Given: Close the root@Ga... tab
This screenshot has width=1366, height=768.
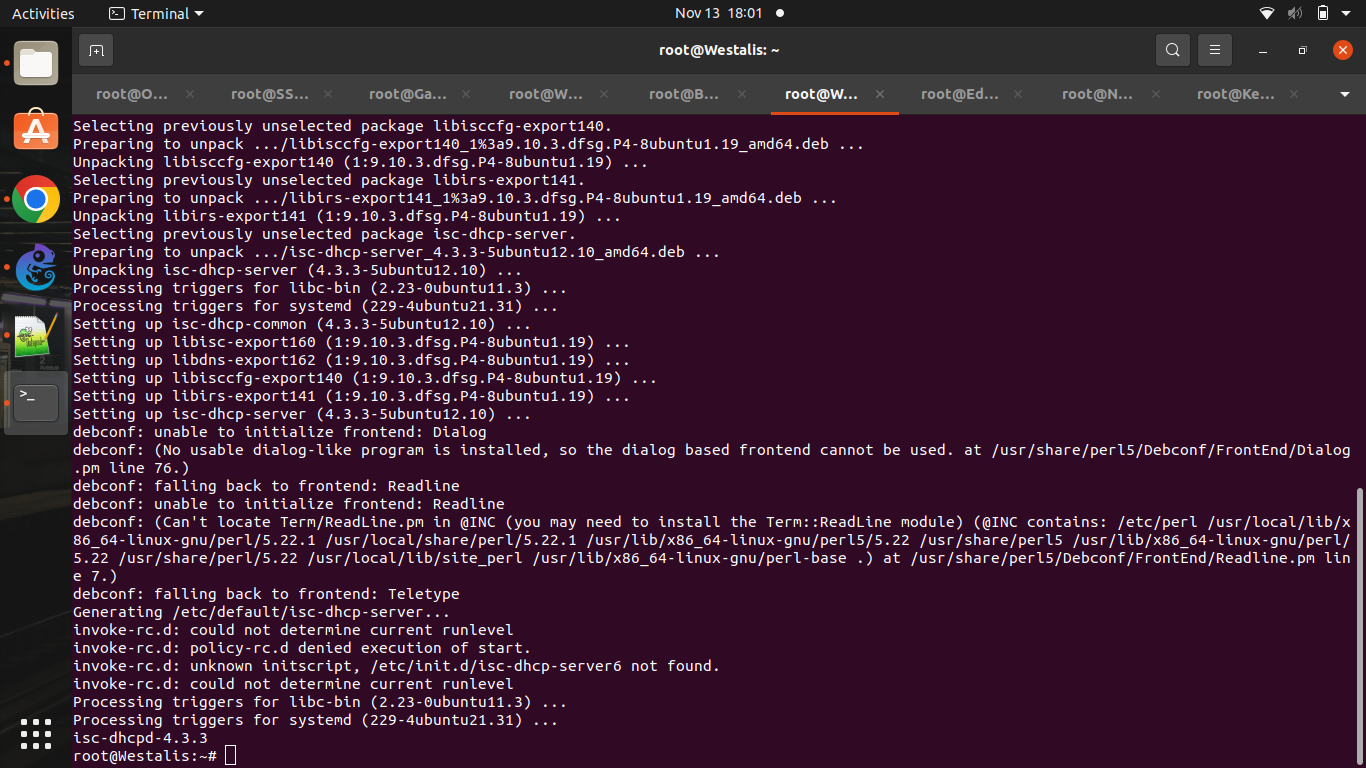Looking at the screenshot, I should click(x=468, y=94).
